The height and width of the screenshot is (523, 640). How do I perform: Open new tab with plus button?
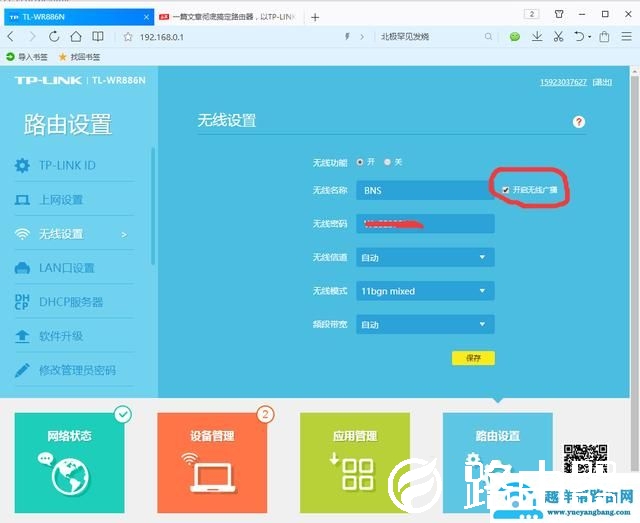tap(315, 17)
